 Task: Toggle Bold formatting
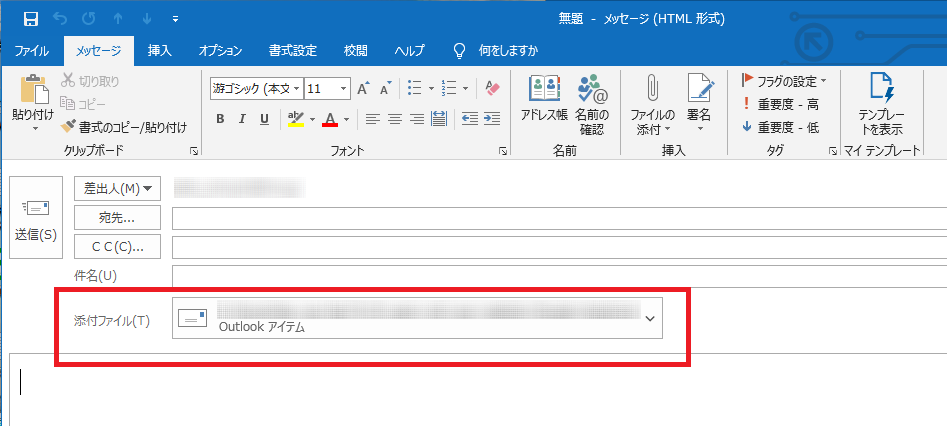[x=220, y=119]
